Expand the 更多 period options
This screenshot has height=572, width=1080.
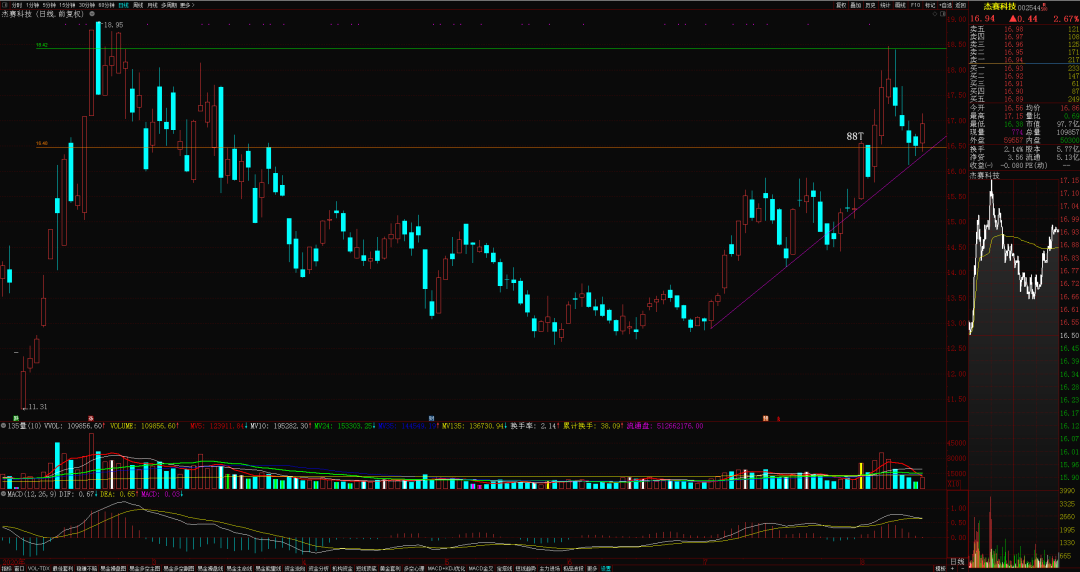187,5
